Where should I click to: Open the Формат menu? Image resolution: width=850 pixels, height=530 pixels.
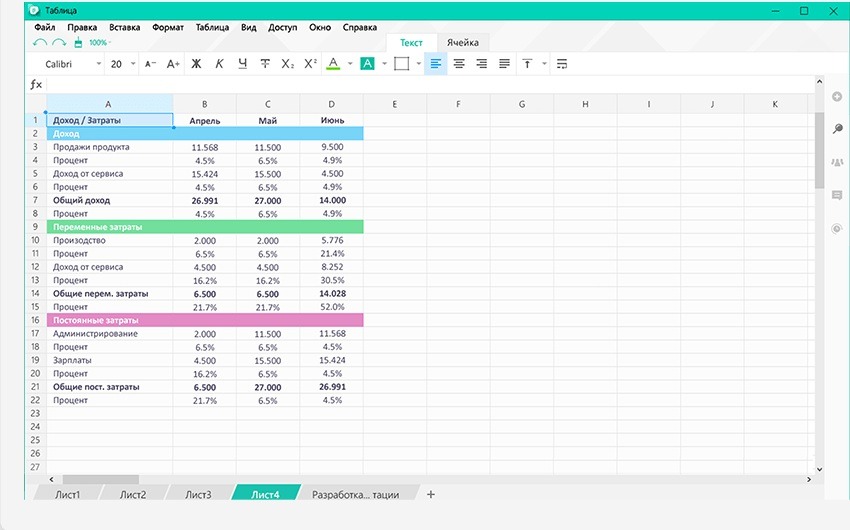[167, 28]
